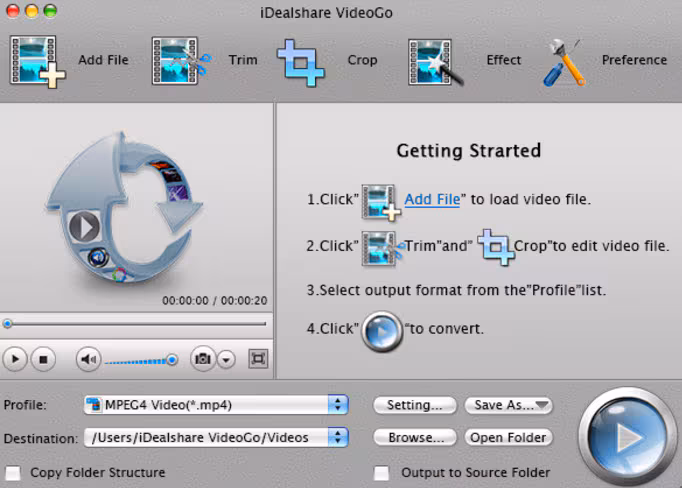Click the Add File link in Getting Started
The image size is (682, 488).
point(432,199)
